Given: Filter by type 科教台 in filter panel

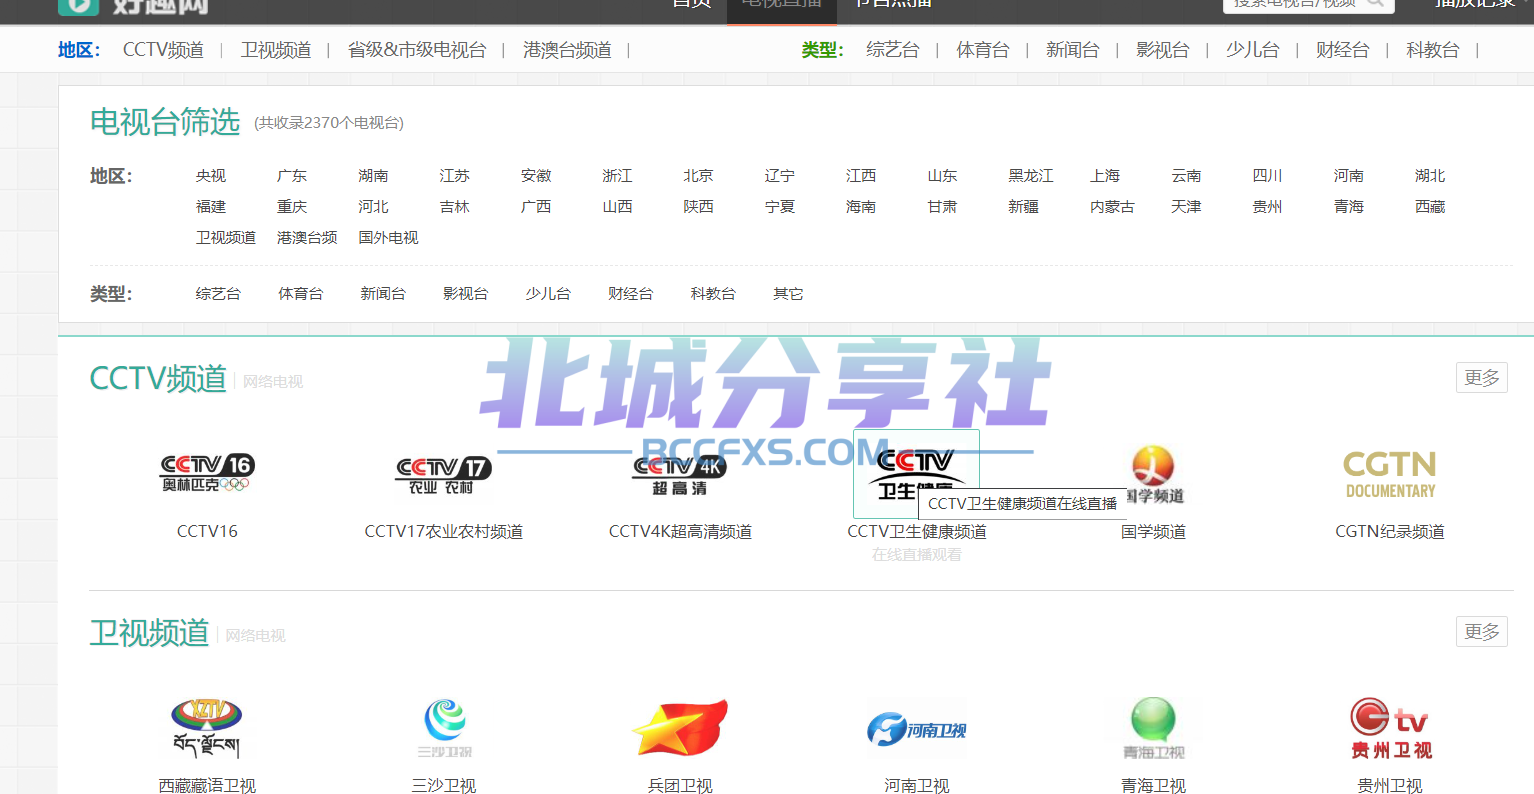Looking at the screenshot, I should [x=713, y=294].
